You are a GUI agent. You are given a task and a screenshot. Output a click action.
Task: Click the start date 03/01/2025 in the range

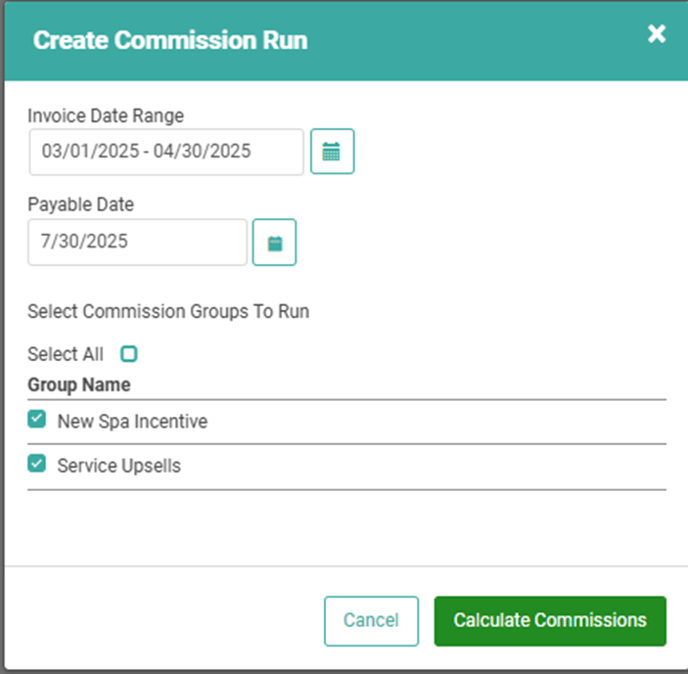click(90, 151)
